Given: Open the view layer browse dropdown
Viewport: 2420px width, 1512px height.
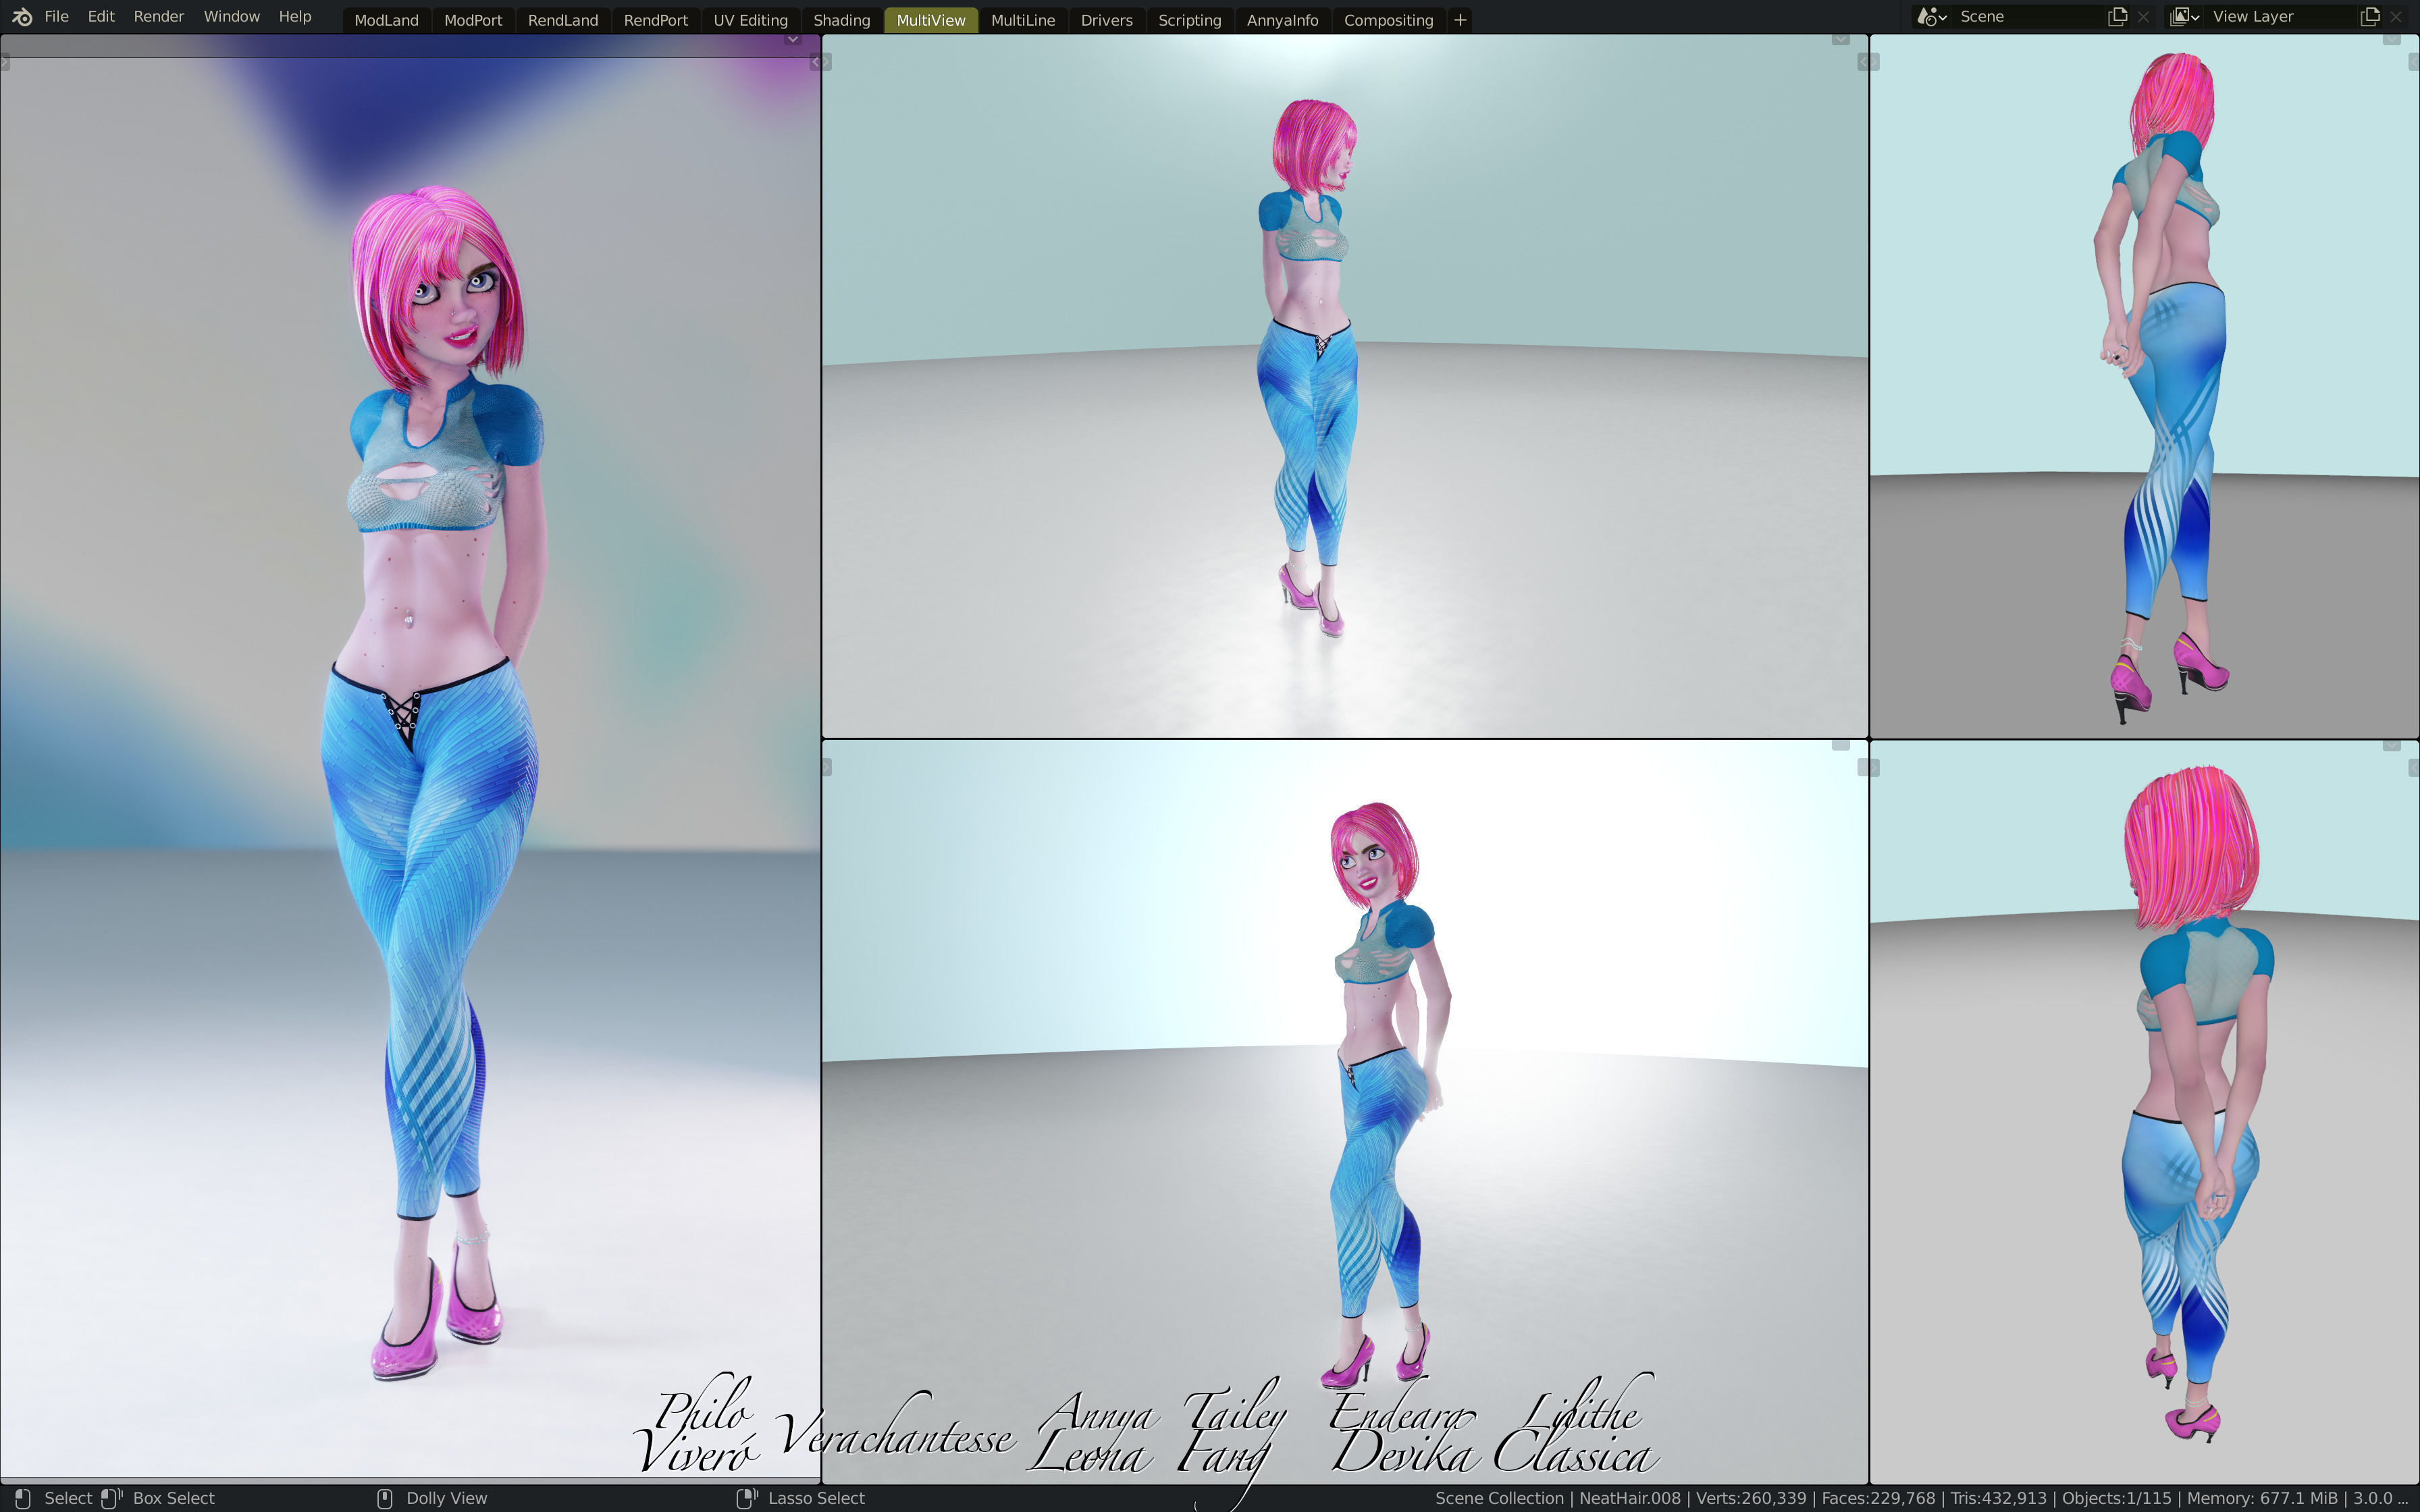Looking at the screenshot, I should [x=2184, y=17].
